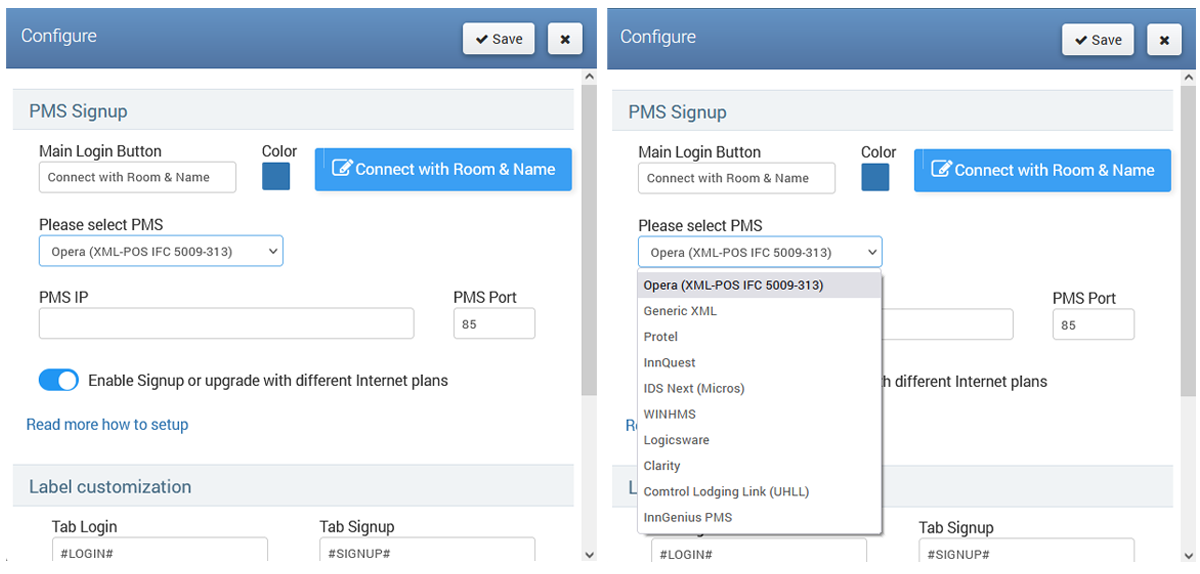This screenshot has height=574, width=1200.
Task: Select Generic XML from PMS list
Action: pyautogui.click(x=680, y=311)
